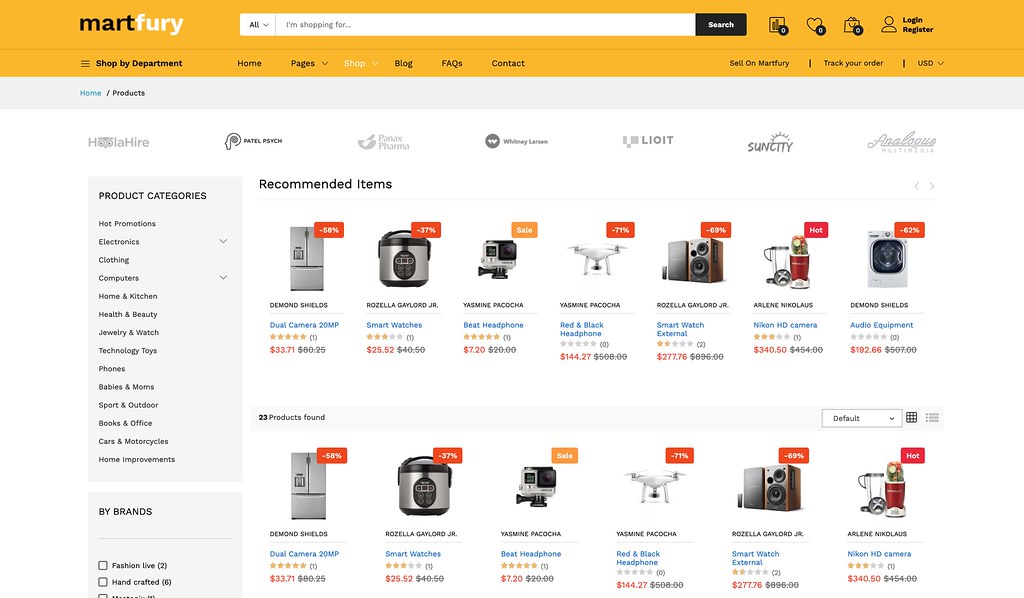The image size is (1024, 598).
Task: Open the Default sorting dropdown
Action: 862,418
